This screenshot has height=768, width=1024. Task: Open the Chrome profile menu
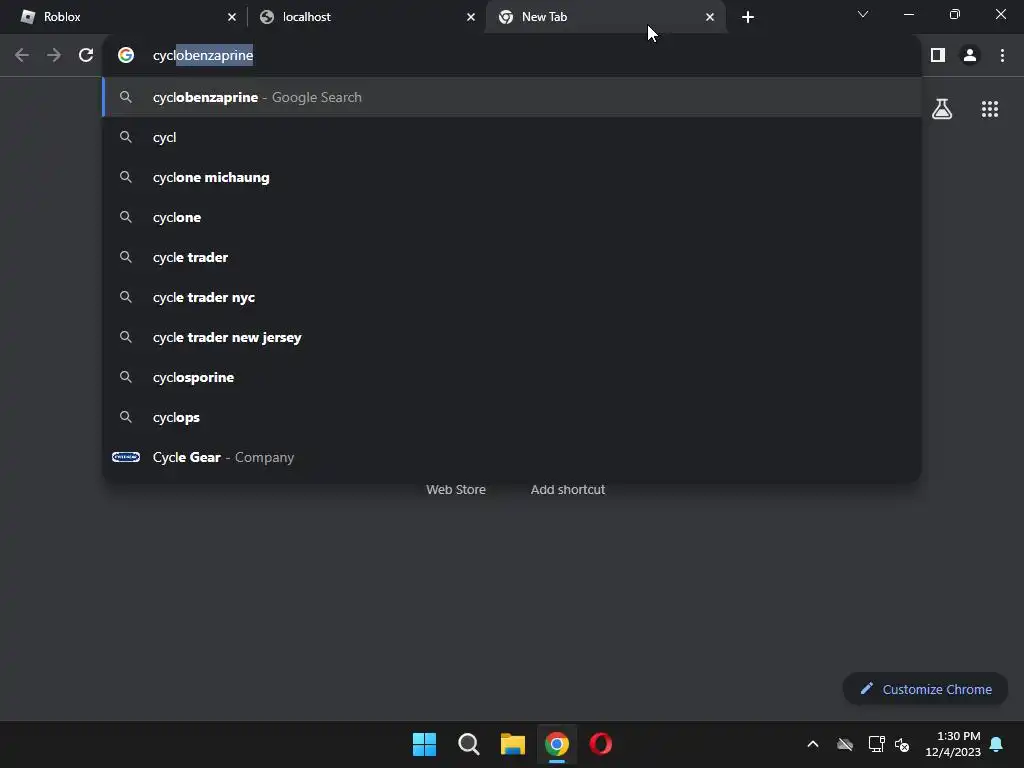[970, 56]
